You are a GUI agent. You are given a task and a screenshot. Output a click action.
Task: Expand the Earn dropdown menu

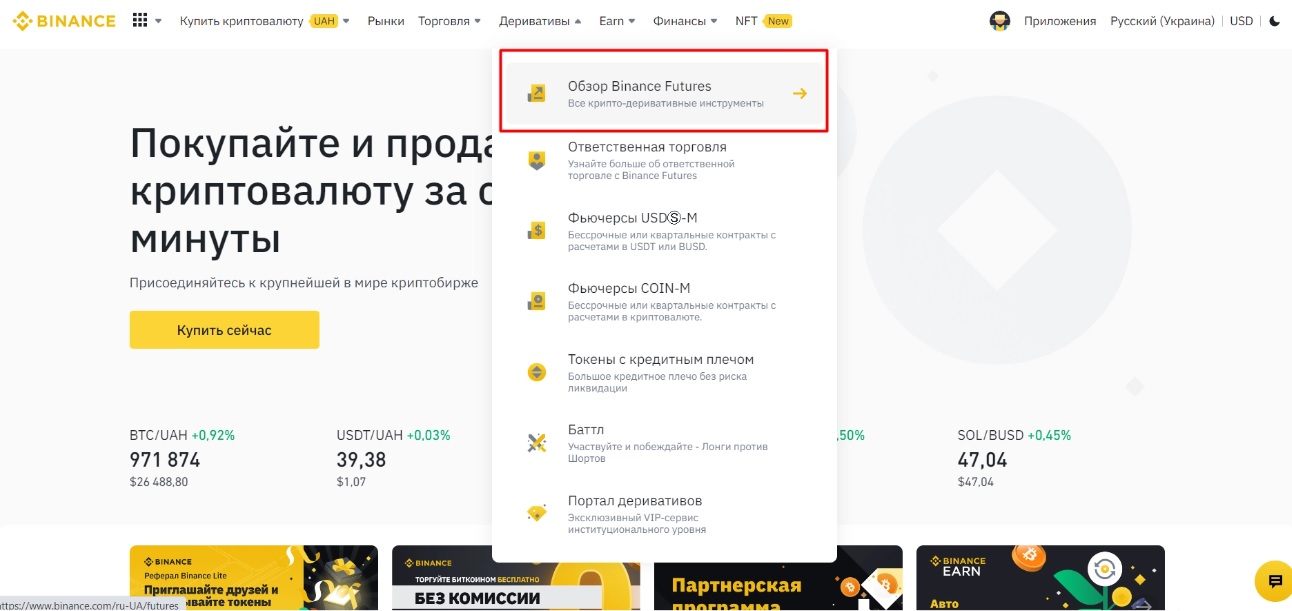point(616,21)
